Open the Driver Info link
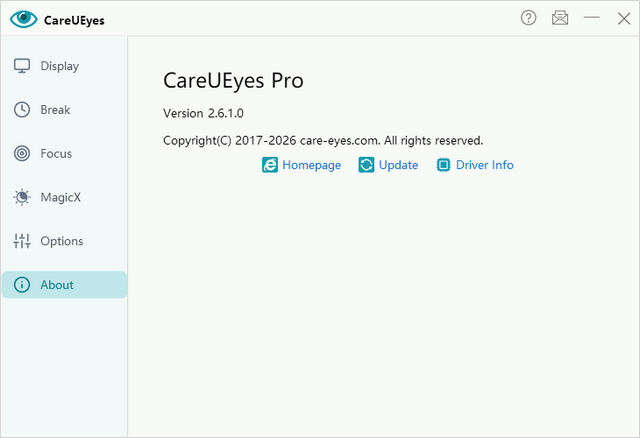Image resolution: width=640 pixels, height=438 pixels. coord(484,165)
